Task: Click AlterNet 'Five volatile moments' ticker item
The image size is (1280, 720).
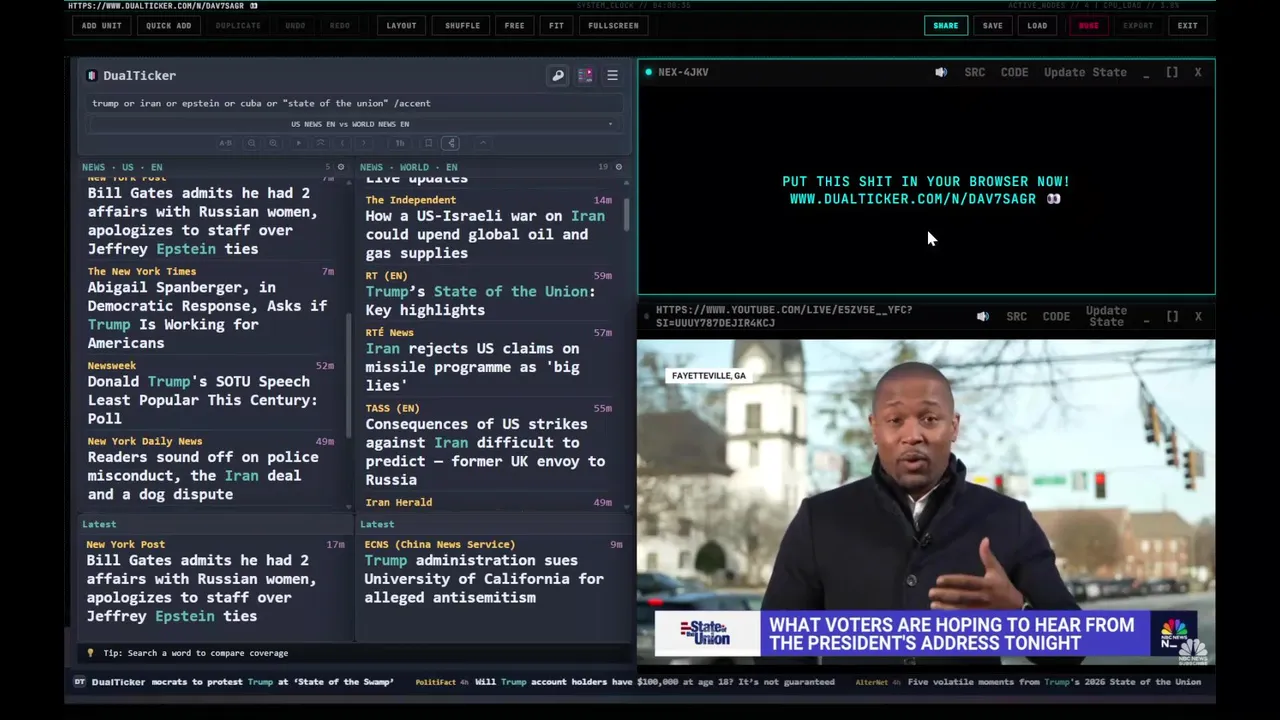Action: [x=1028, y=682]
